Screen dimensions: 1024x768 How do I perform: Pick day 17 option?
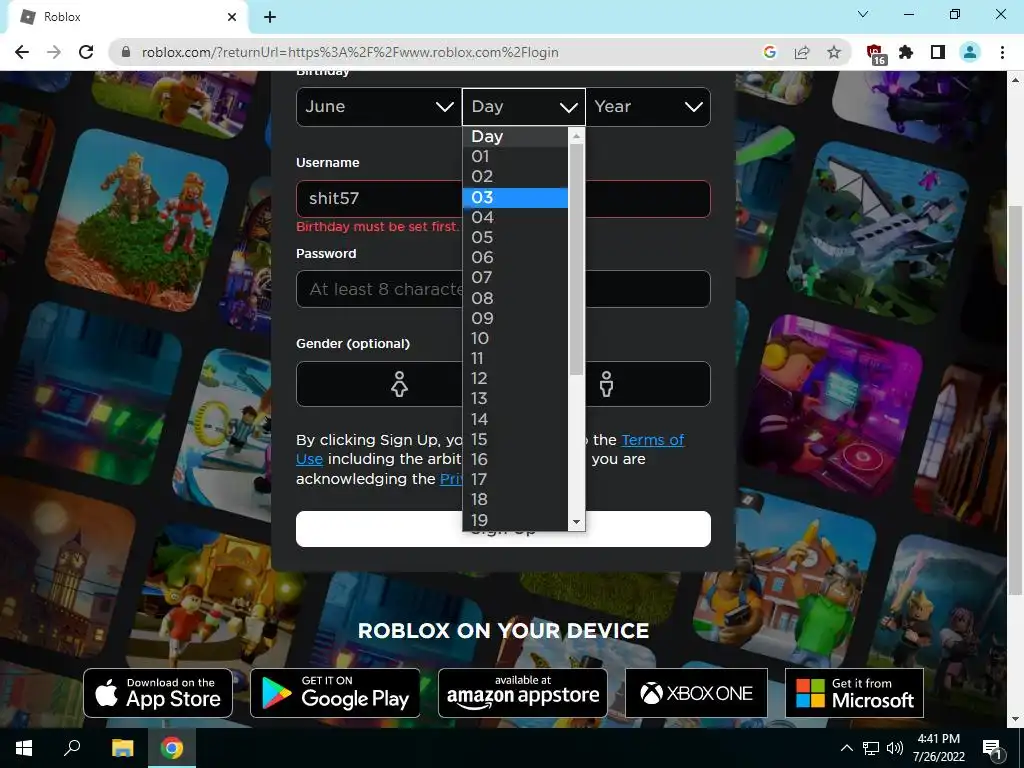tap(515, 480)
